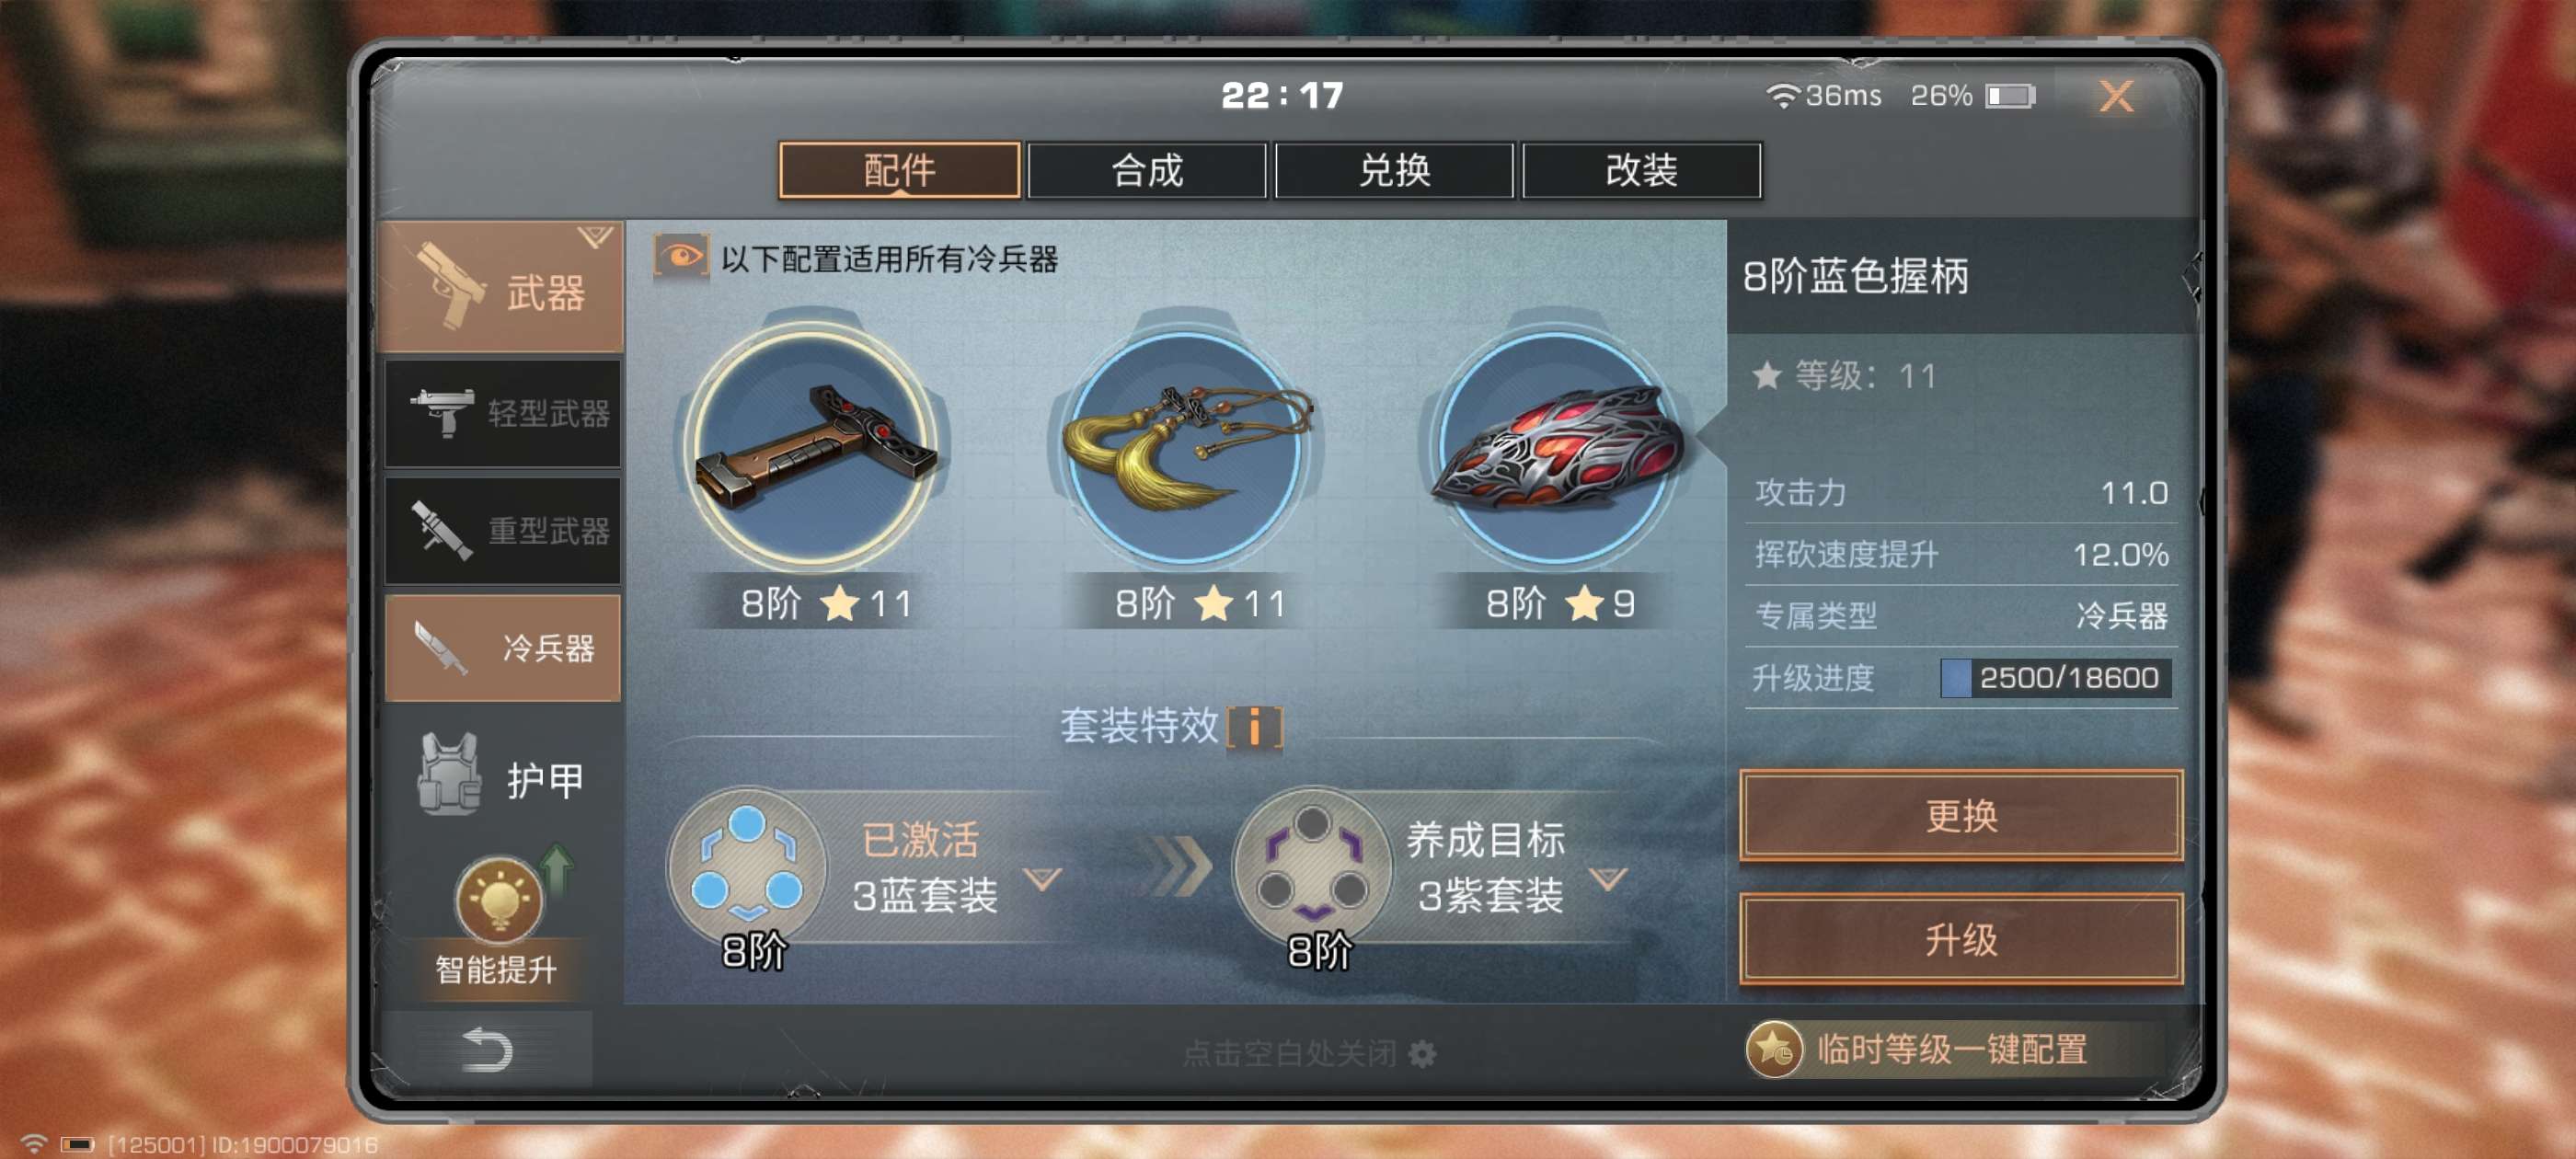Click the 更换 replace button
The image size is (2576, 1159).
[1961, 815]
